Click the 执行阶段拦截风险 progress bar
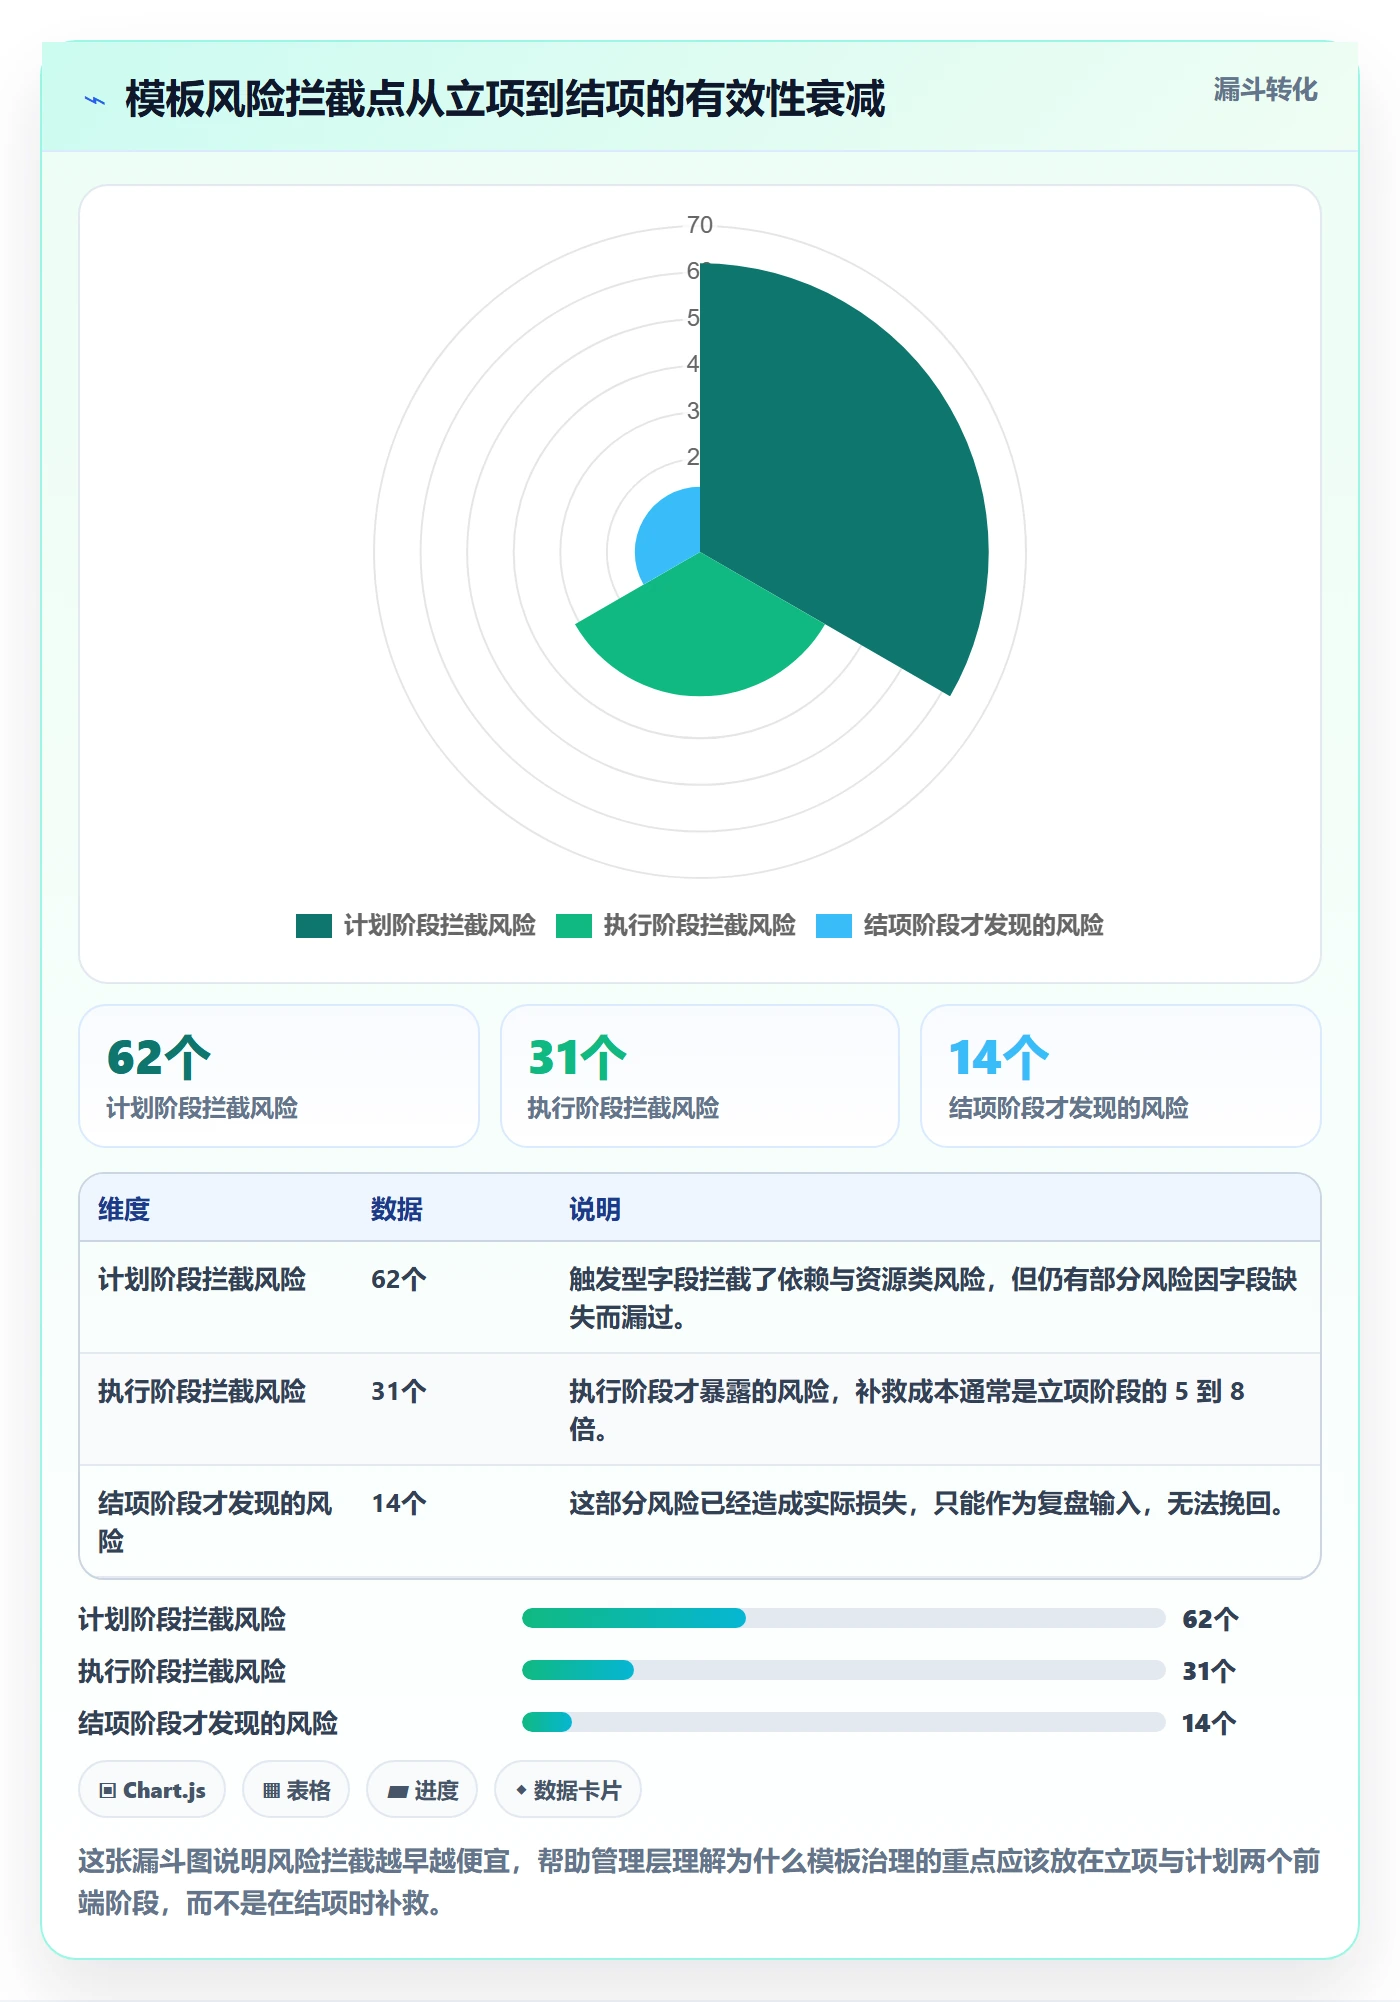1400x2002 pixels. [844, 1670]
